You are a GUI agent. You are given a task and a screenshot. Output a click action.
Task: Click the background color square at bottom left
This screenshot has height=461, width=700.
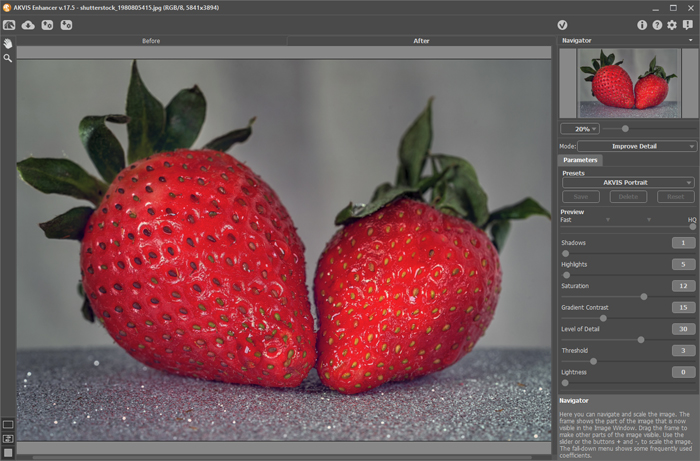[x=8, y=452]
